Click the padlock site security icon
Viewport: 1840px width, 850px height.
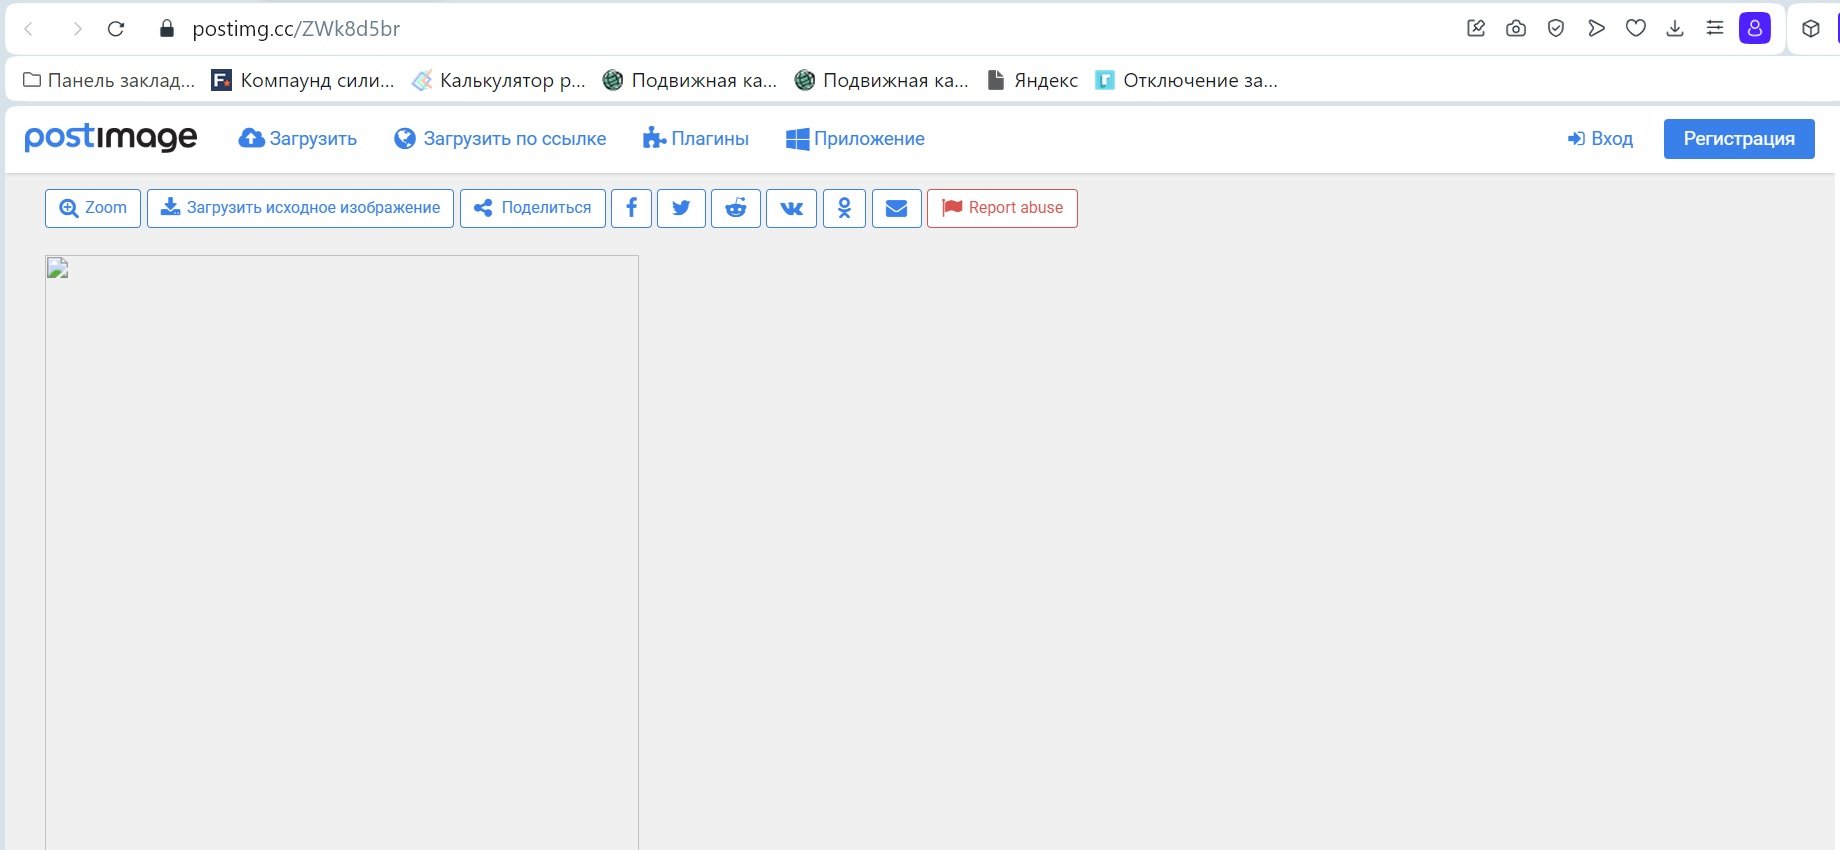pos(167,29)
